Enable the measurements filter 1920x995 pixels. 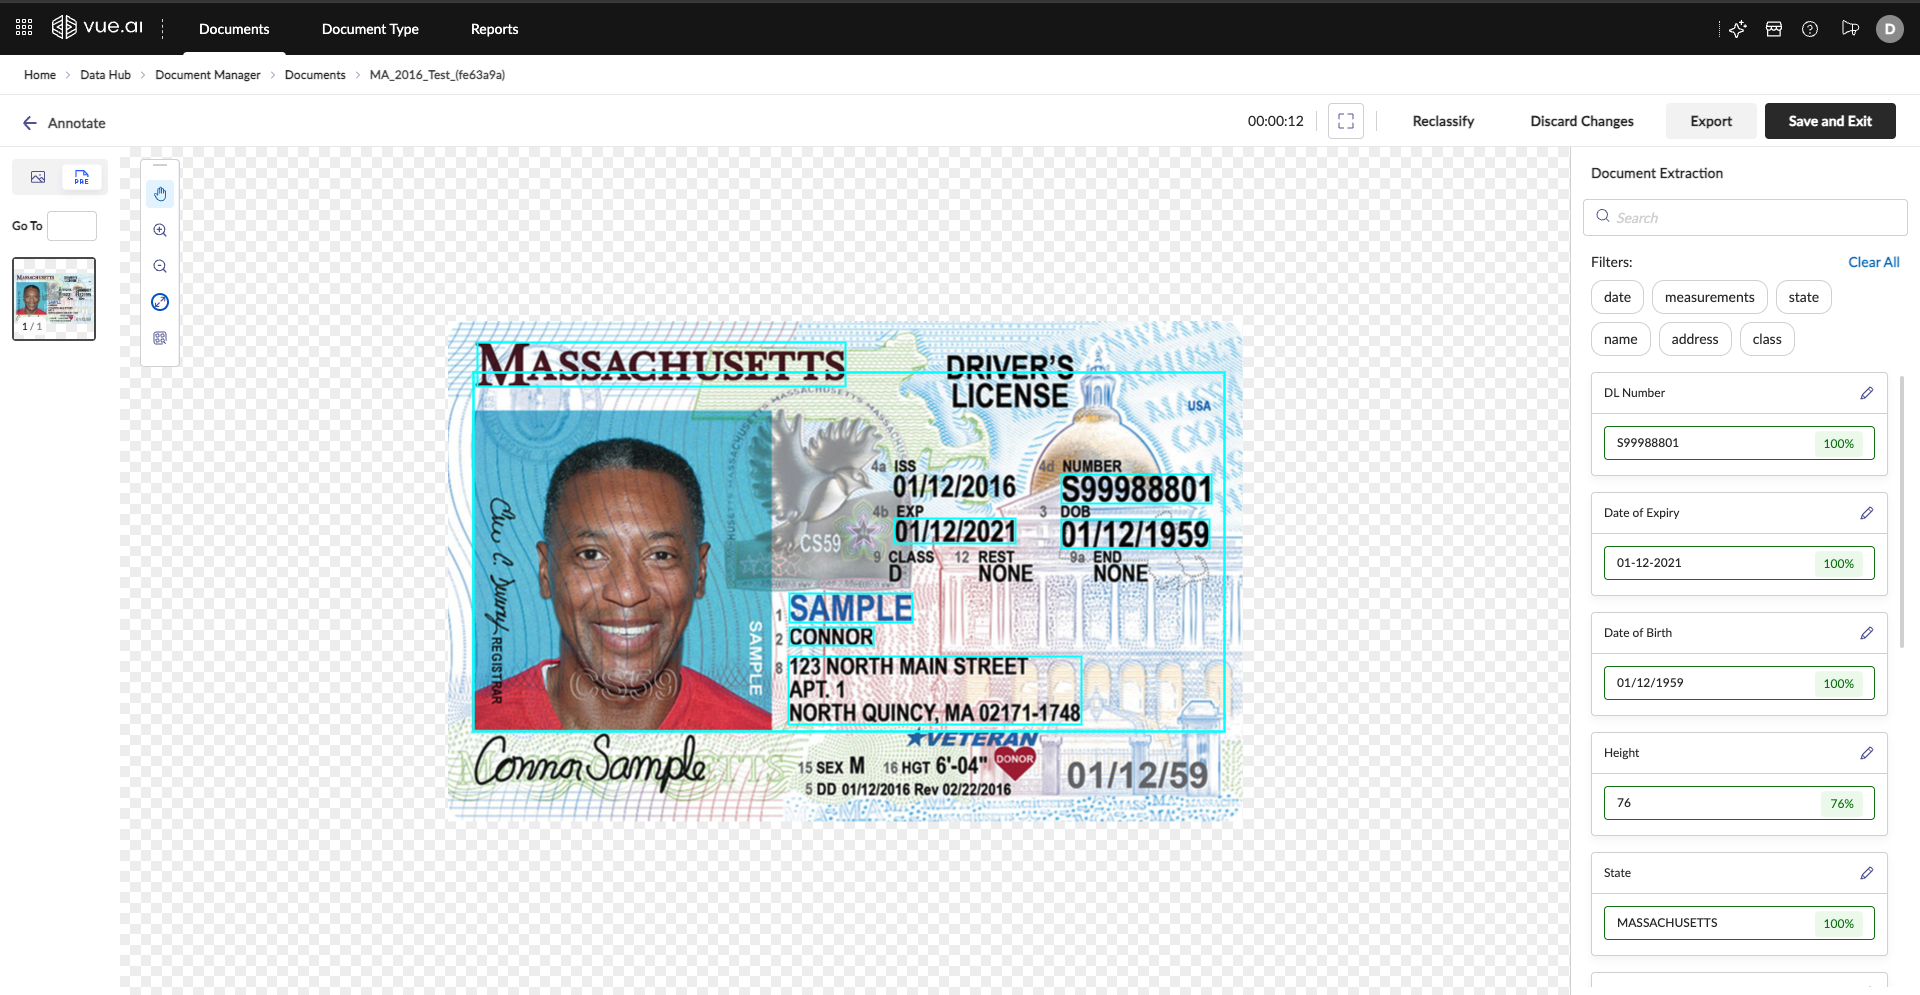click(x=1710, y=297)
